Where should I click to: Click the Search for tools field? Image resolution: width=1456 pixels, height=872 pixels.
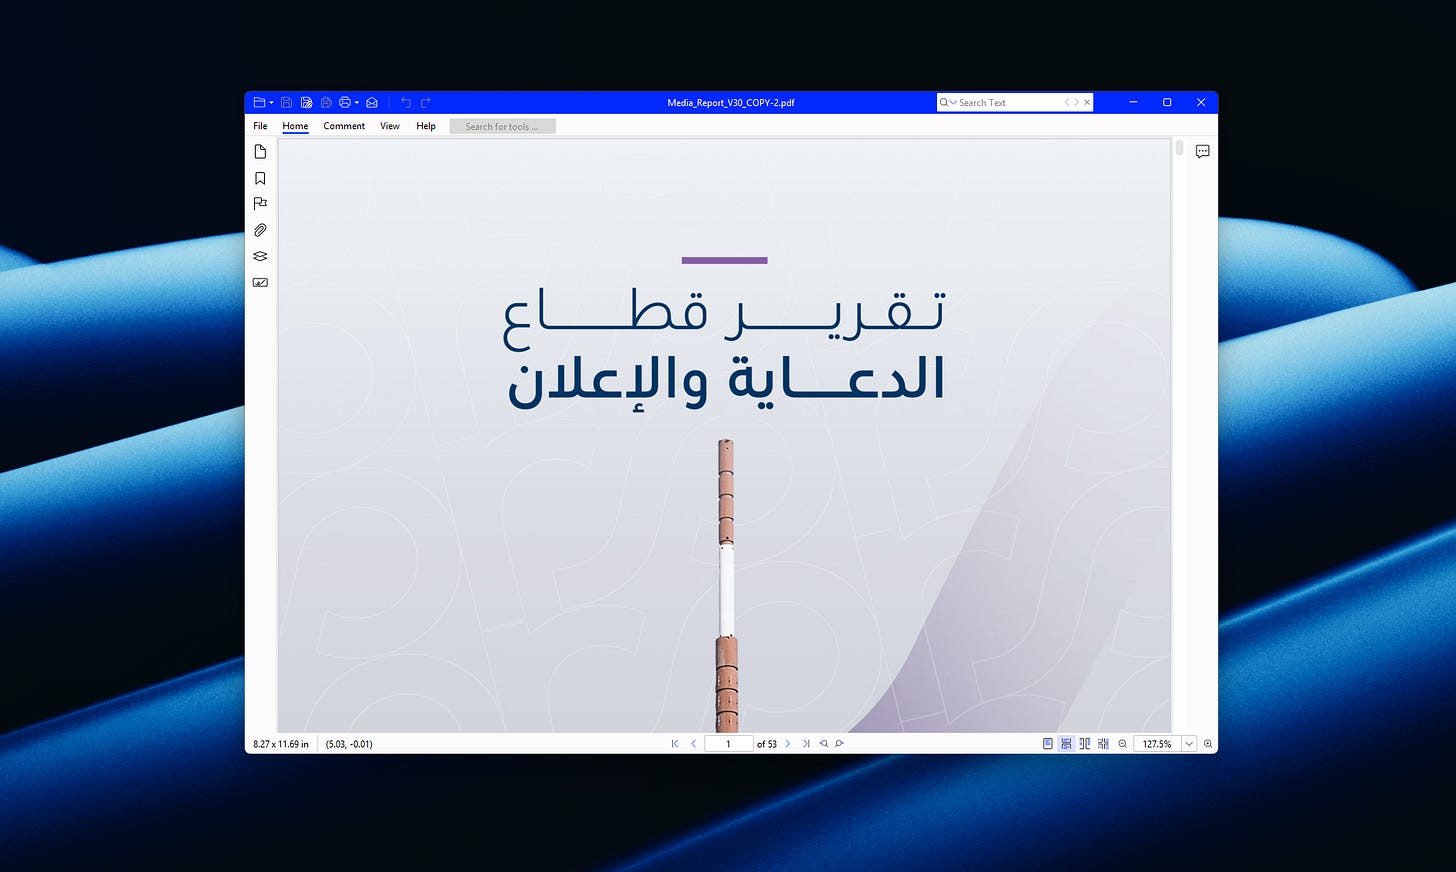click(502, 126)
